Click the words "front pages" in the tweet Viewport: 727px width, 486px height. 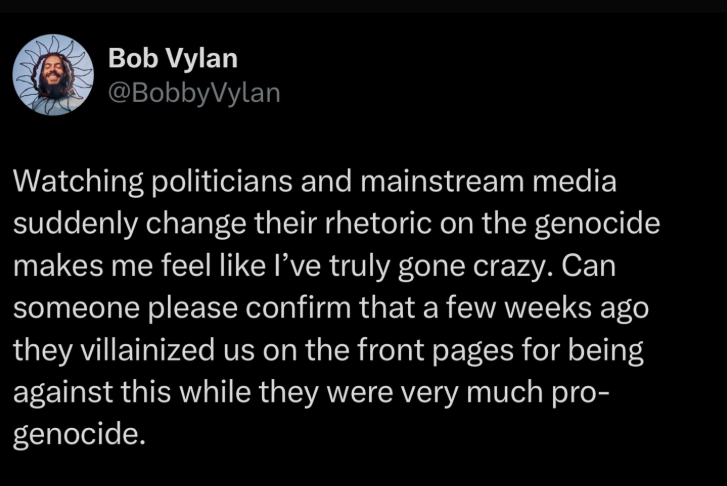(x=435, y=350)
